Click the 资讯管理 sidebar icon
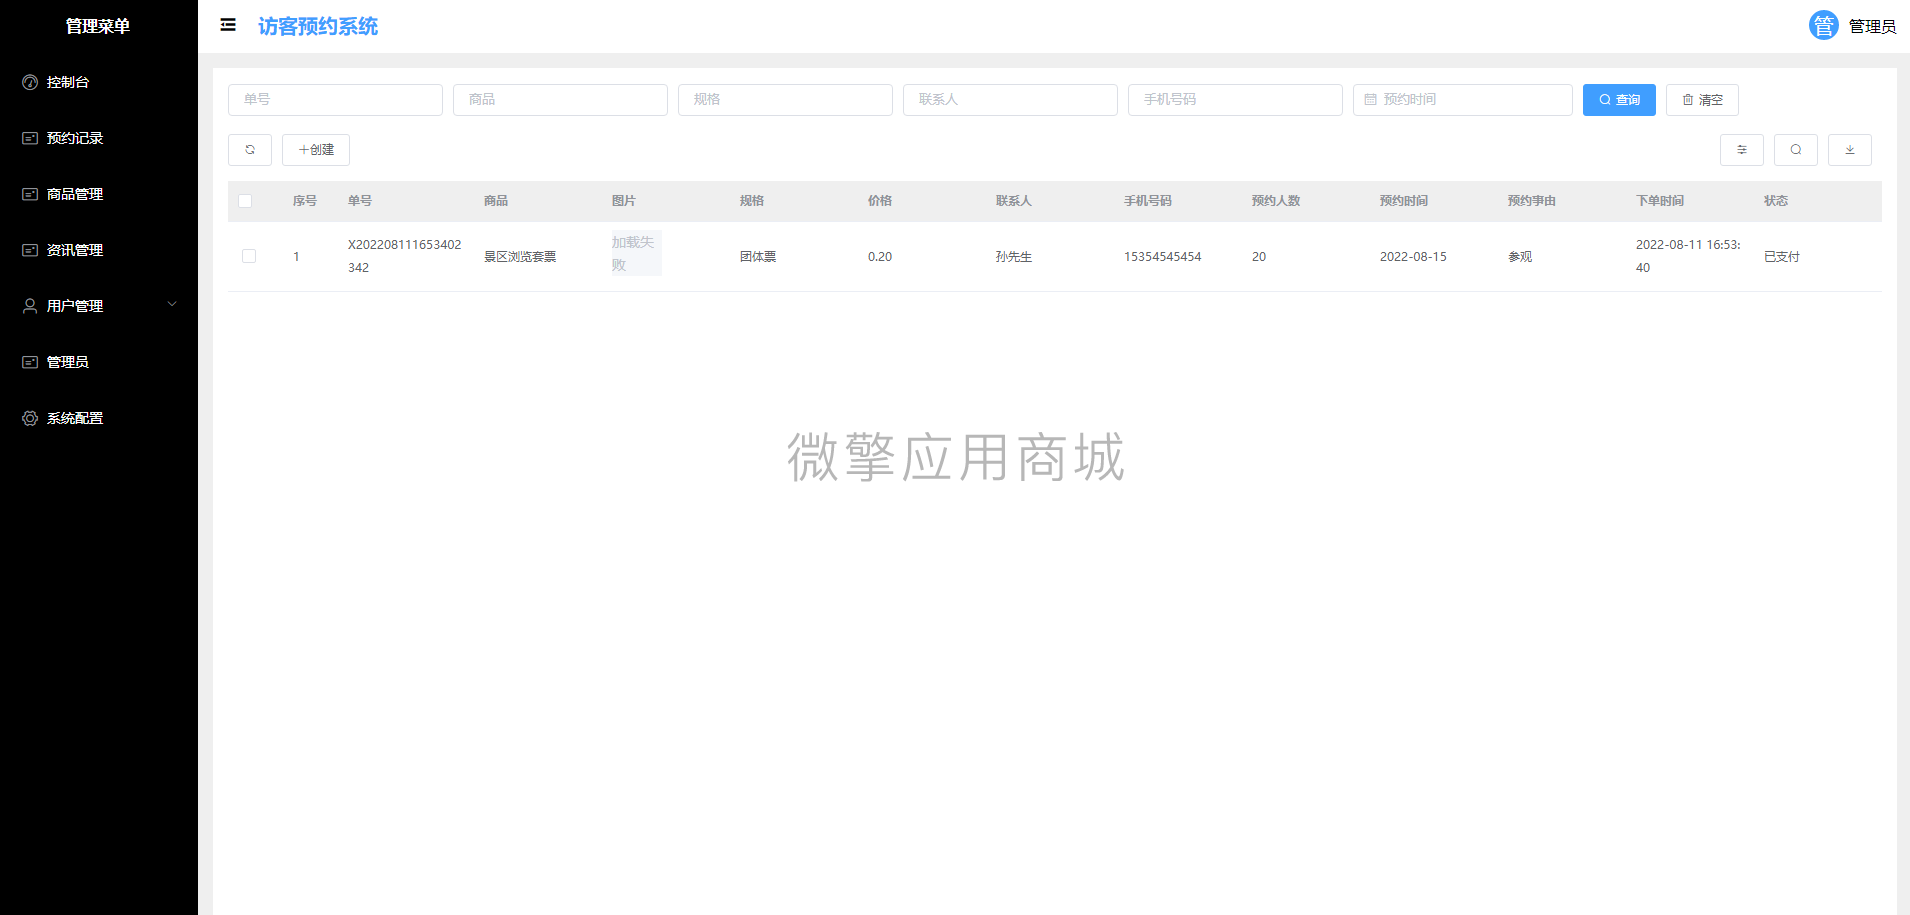Image resolution: width=1910 pixels, height=915 pixels. (30, 250)
